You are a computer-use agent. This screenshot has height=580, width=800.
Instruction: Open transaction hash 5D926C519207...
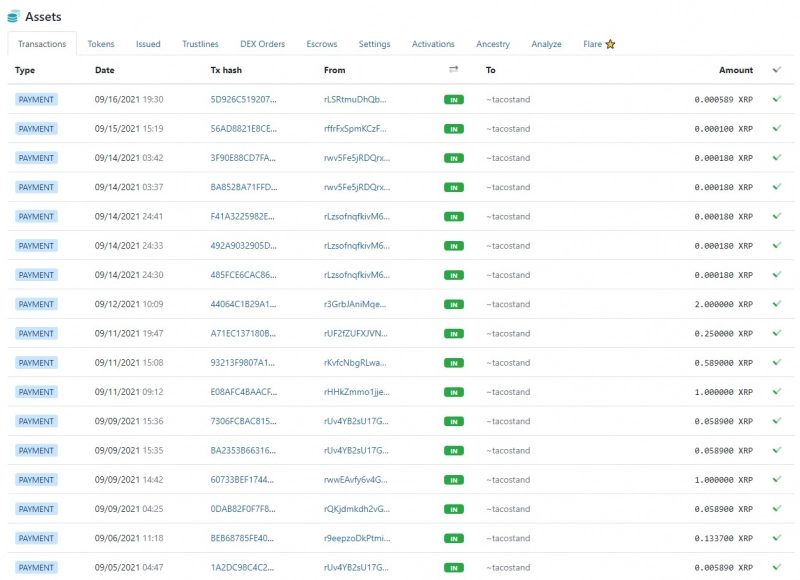click(243, 99)
